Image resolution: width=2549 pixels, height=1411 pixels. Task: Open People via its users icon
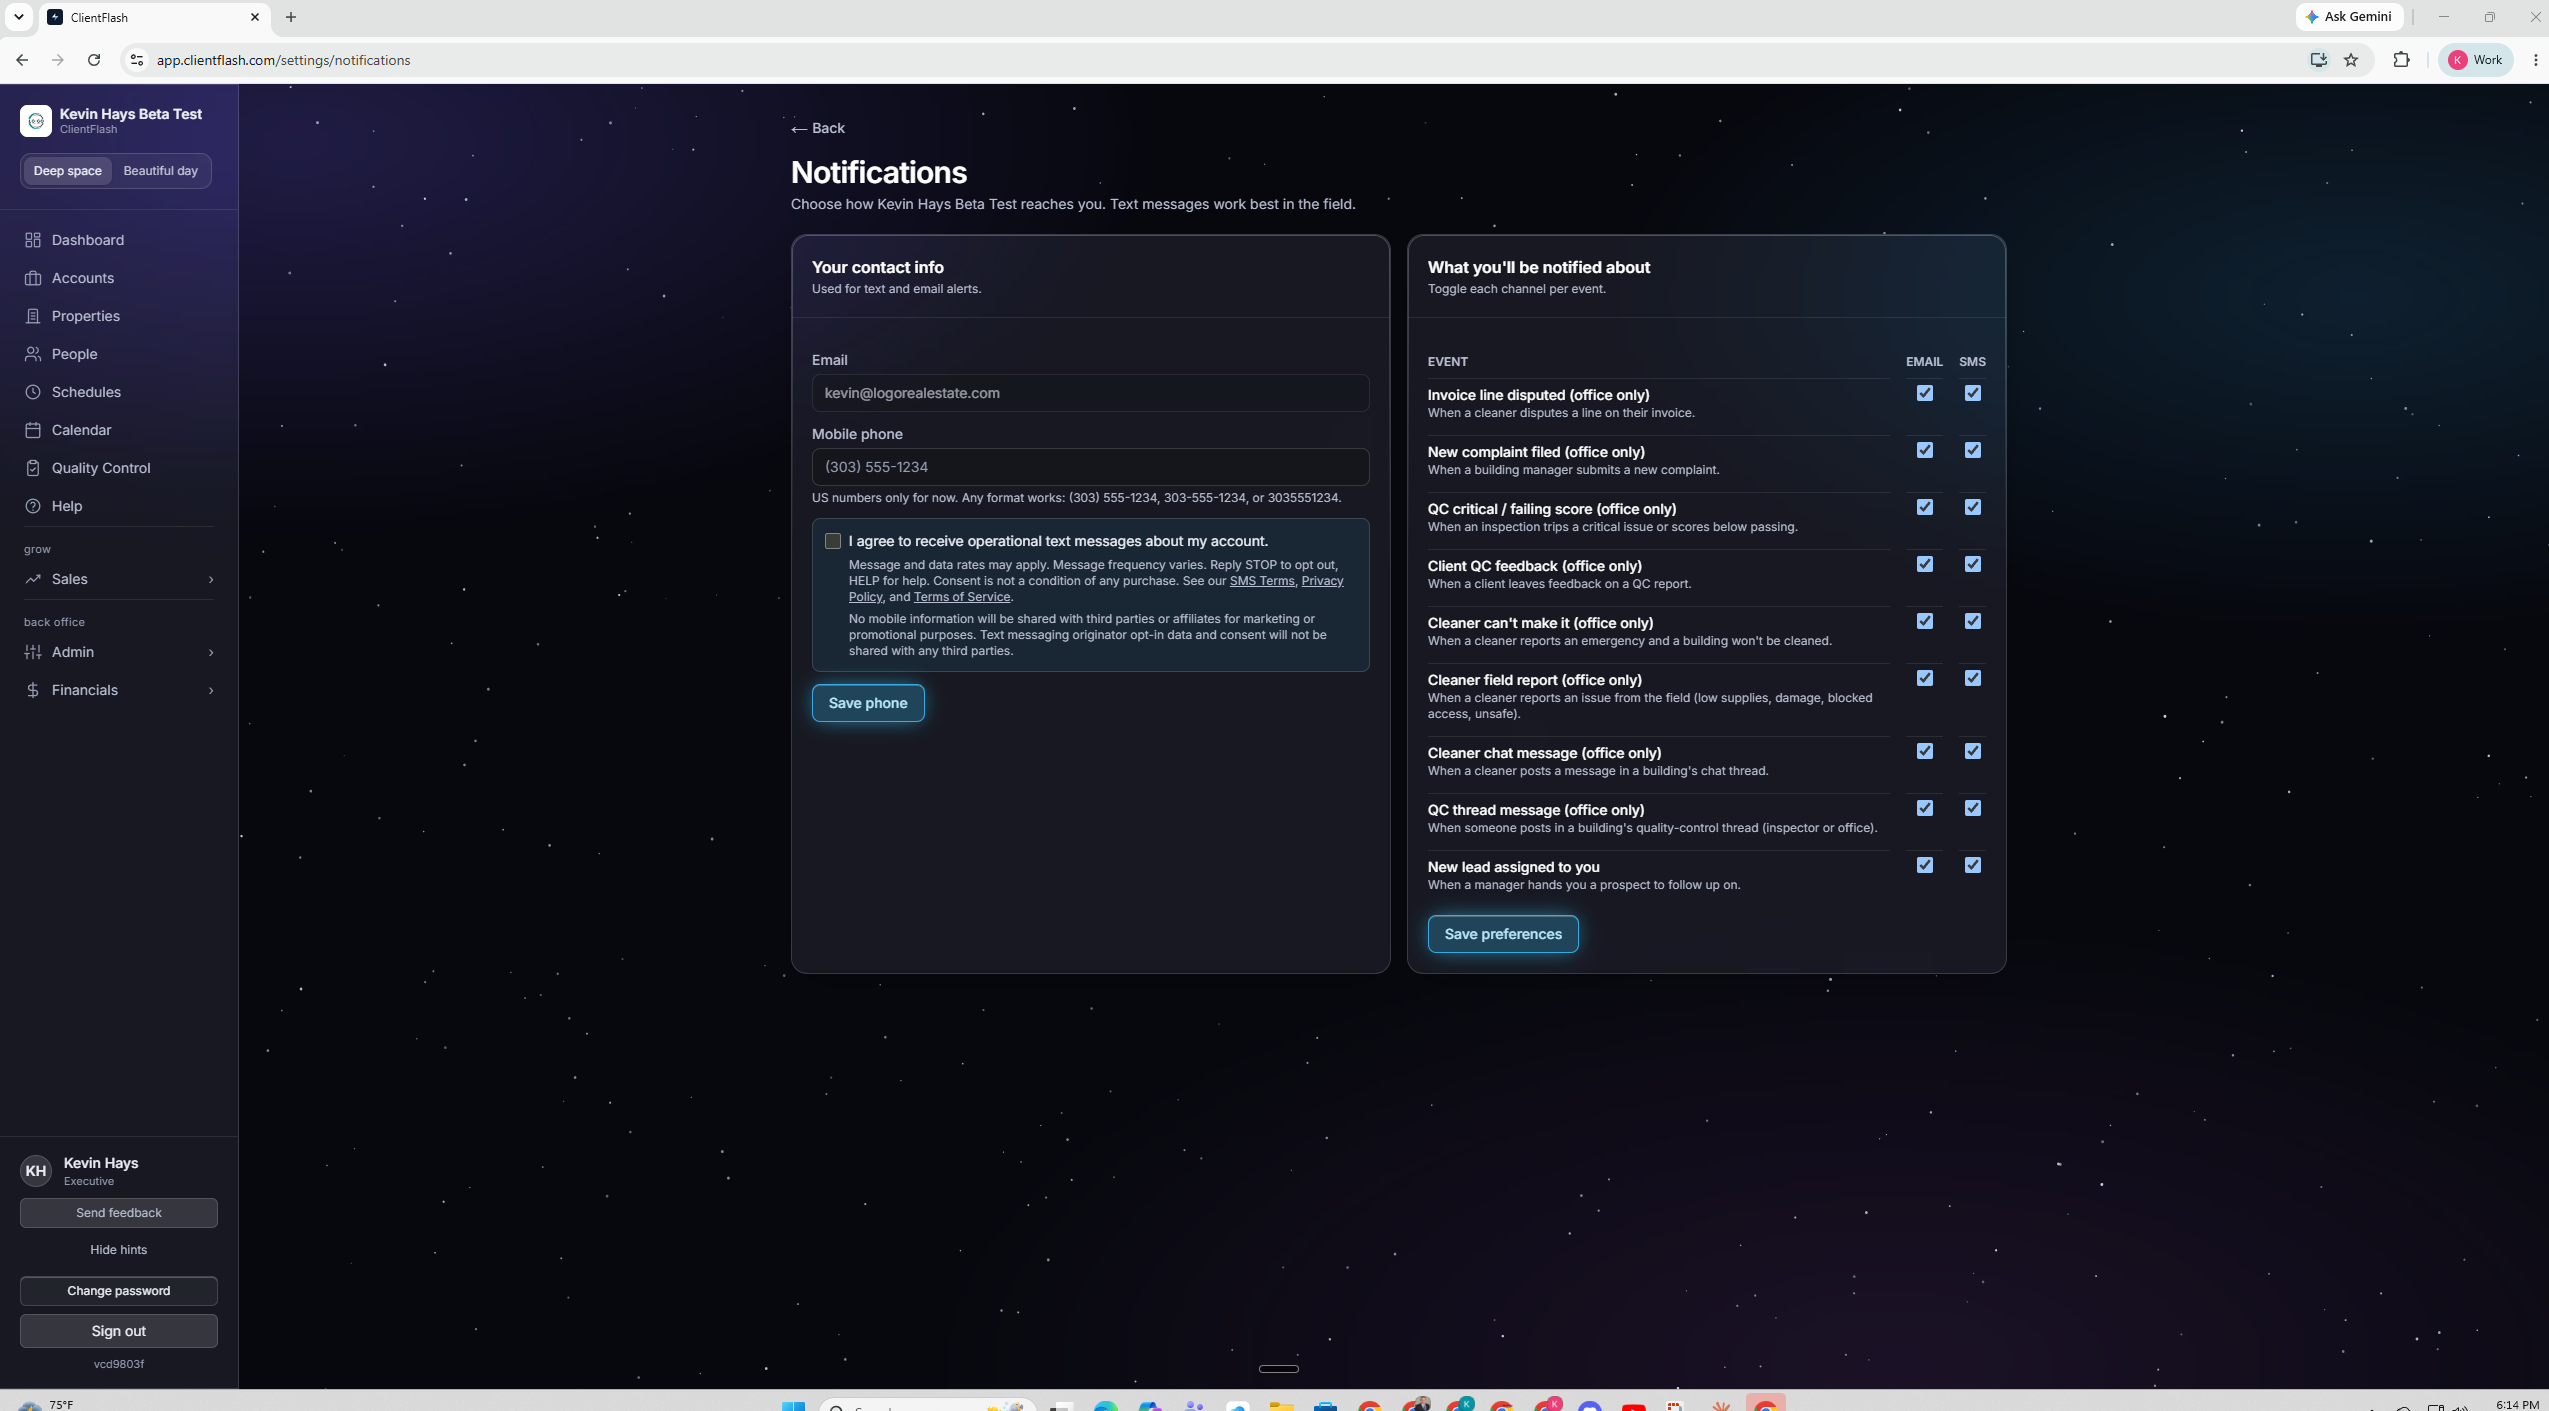point(33,354)
